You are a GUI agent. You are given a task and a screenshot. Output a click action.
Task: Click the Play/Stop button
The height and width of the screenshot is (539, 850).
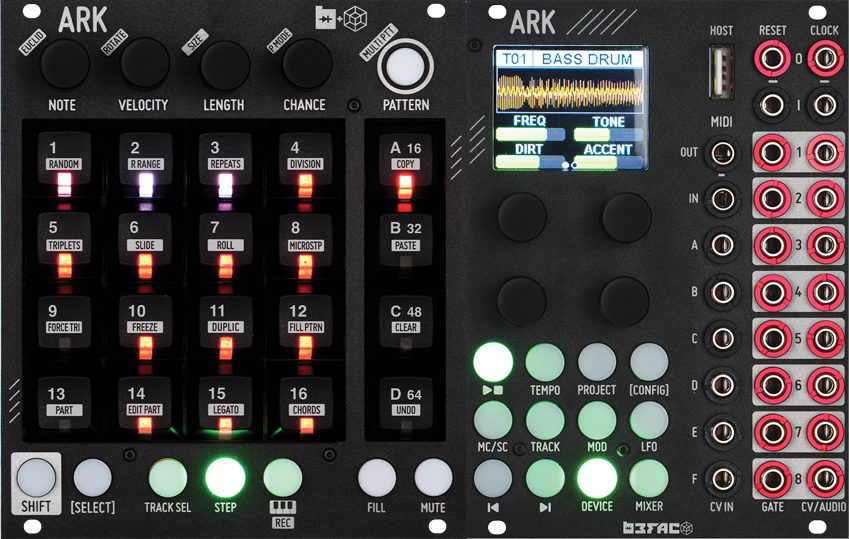pos(493,362)
